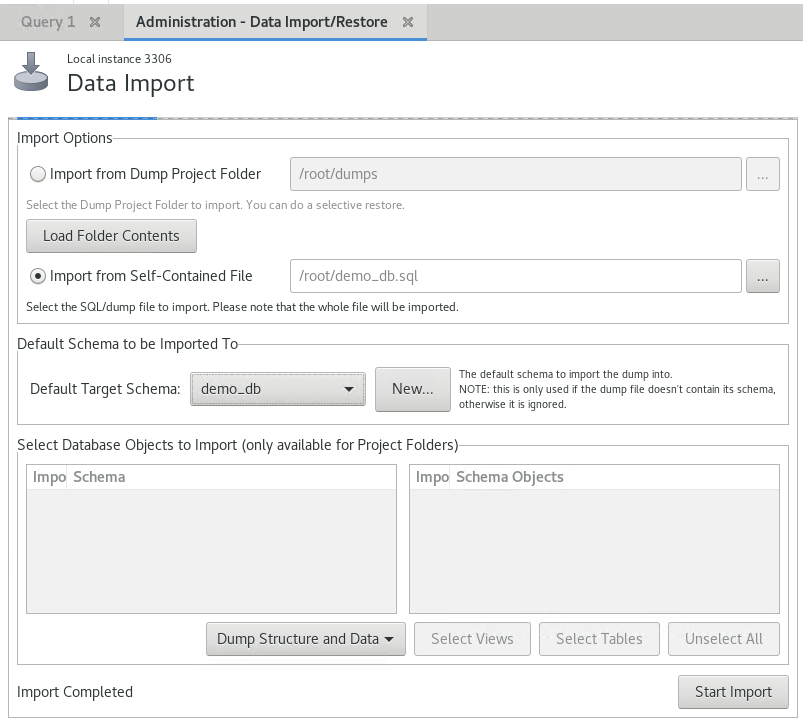This screenshot has height=718, width=803.
Task: Select the Administration - Data Import/Restore tab
Action: tap(262, 22)
